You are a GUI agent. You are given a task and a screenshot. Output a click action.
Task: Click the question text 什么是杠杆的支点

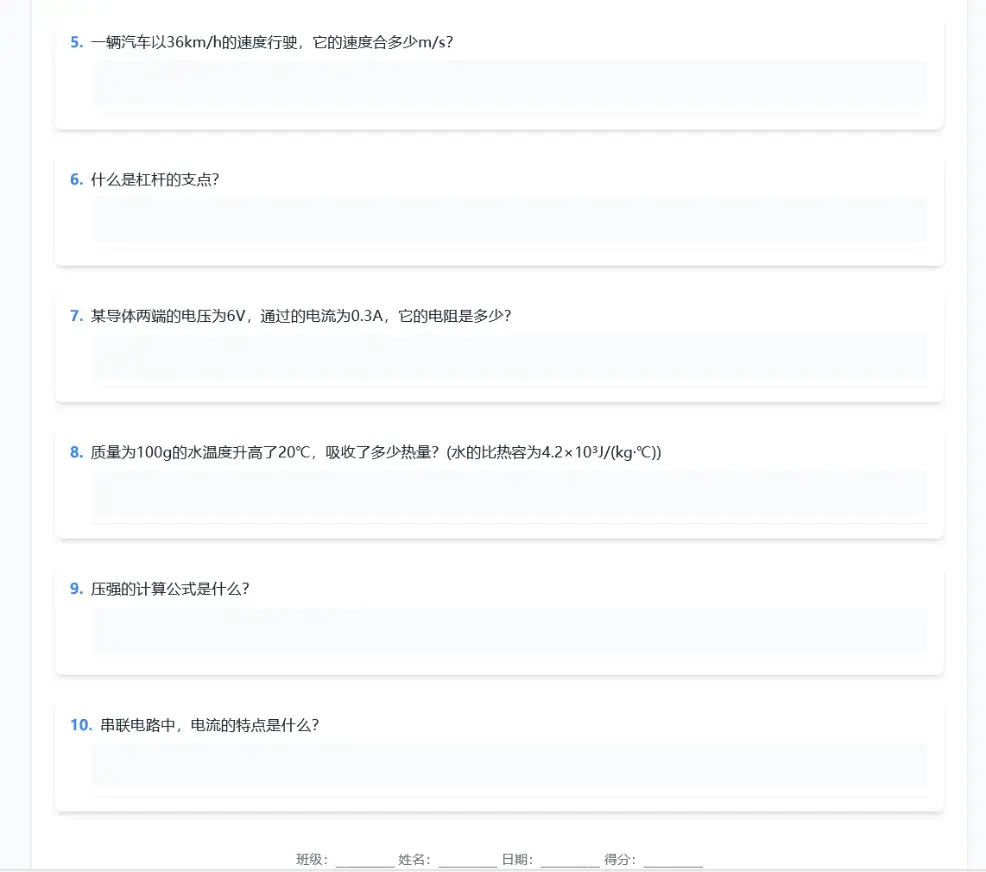(x=155, y=179)
